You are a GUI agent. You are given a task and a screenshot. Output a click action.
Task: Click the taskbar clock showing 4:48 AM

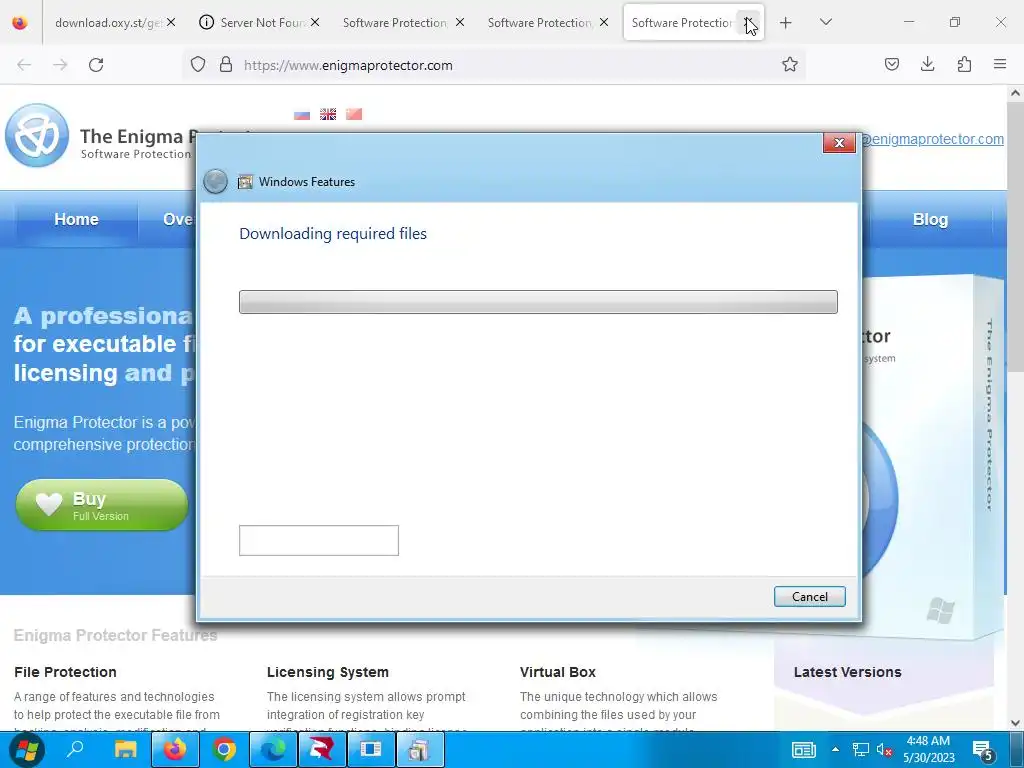pyautogui.click(x=928, y=749)
